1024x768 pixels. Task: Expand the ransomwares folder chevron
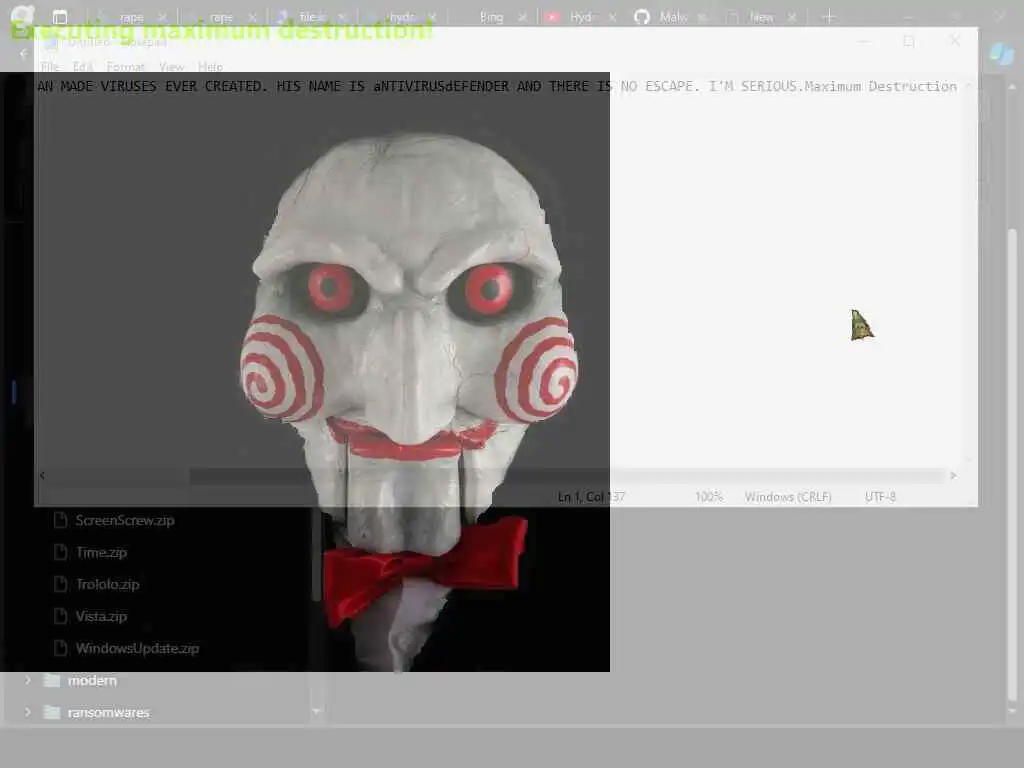(x=27, y=712)
